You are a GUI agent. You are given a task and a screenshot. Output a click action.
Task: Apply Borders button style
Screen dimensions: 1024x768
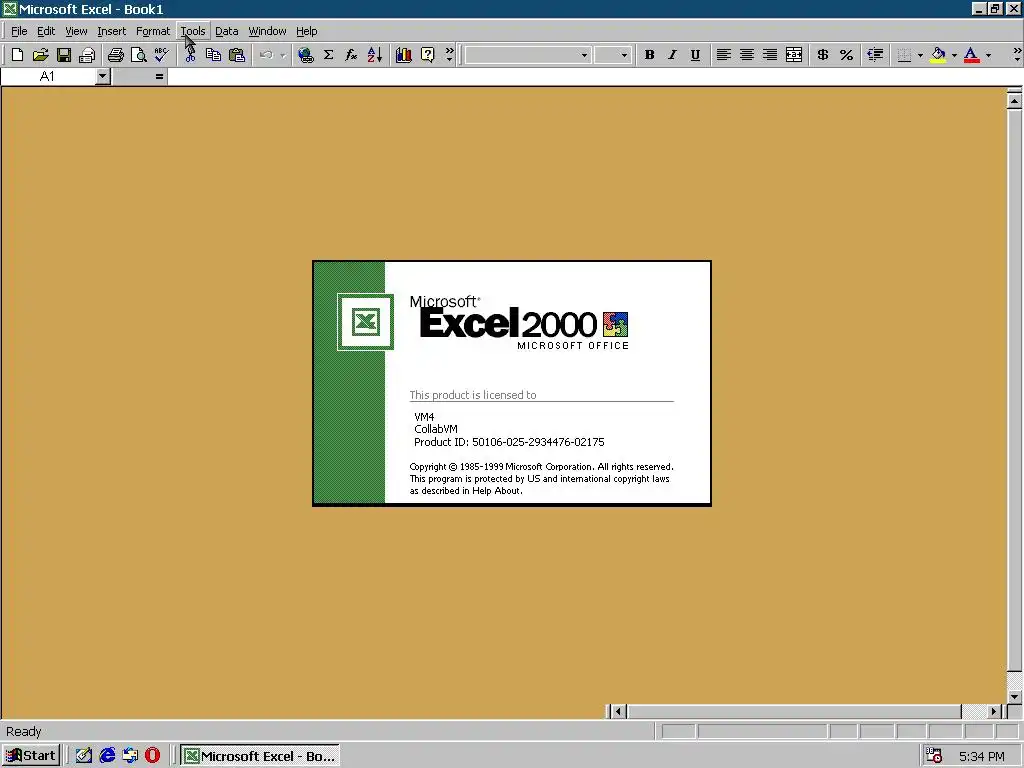click(x=904, y=56)
